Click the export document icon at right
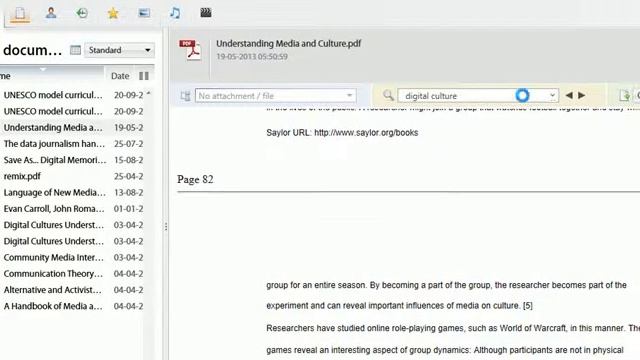 coord(624,96)
